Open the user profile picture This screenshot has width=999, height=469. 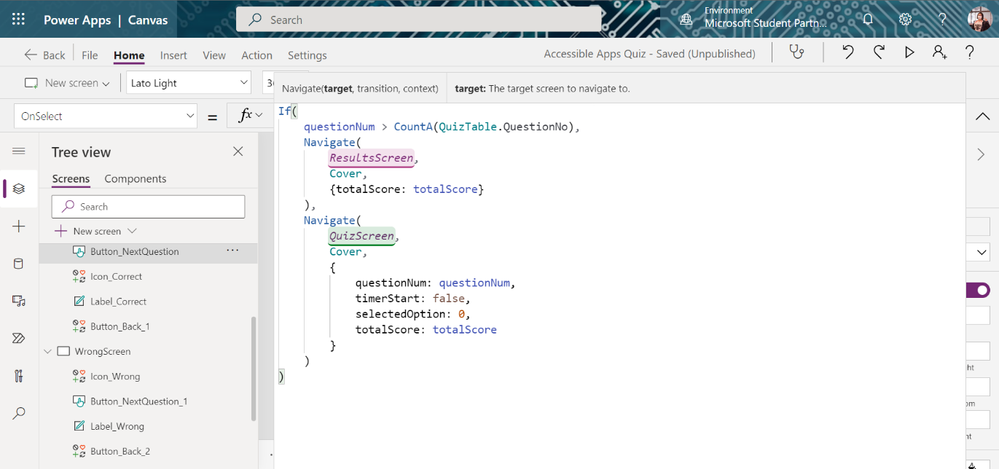coord(979,19)
